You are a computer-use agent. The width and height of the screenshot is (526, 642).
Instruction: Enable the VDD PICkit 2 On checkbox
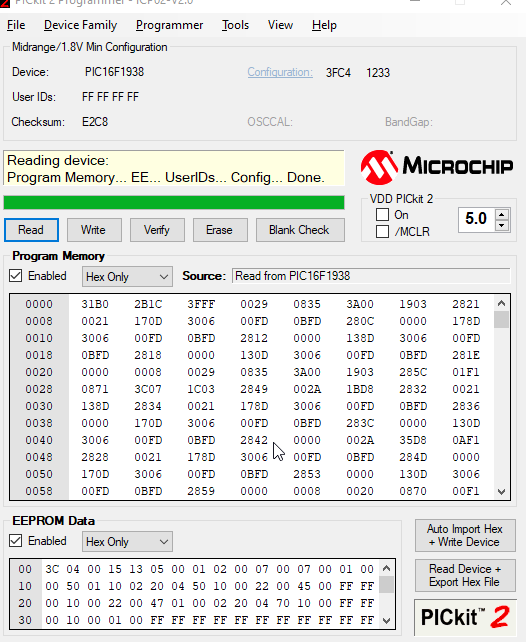[x=382, y=215]
